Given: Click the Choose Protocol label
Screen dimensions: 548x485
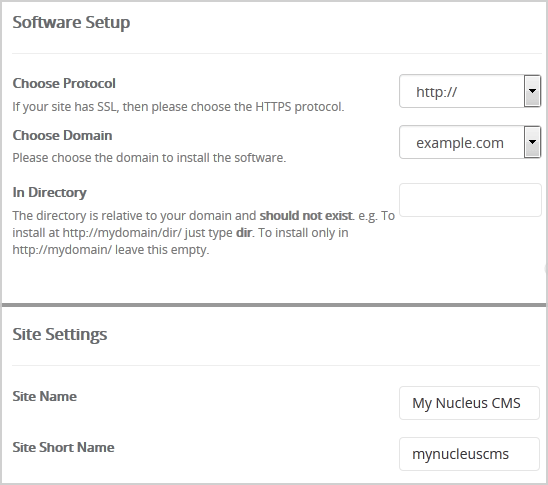Looking at the screenshot, I should (x=64, y=84).
